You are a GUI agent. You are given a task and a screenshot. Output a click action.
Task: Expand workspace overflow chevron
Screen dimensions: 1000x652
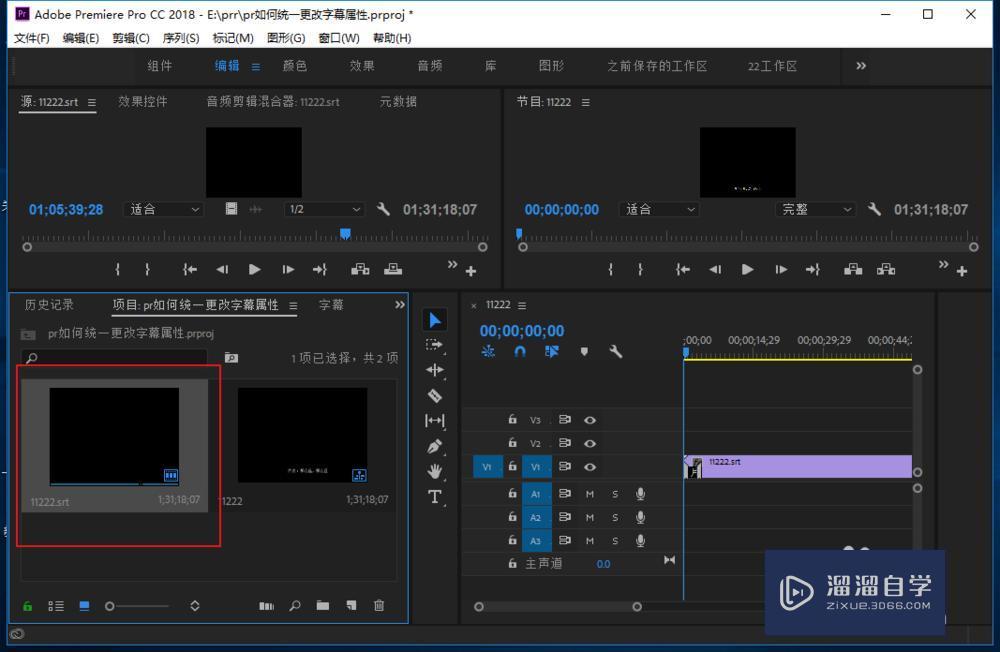click(x=861, y=66)
